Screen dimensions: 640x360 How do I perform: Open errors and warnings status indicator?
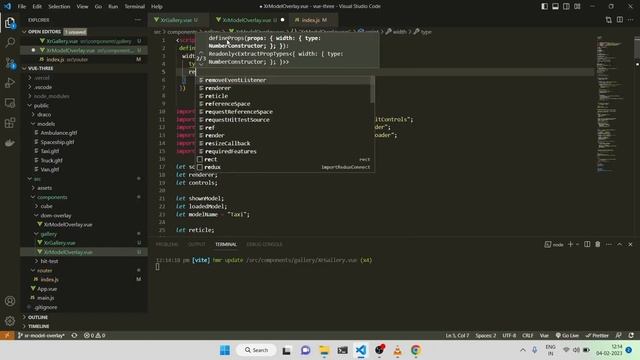(x=94, y=335)
